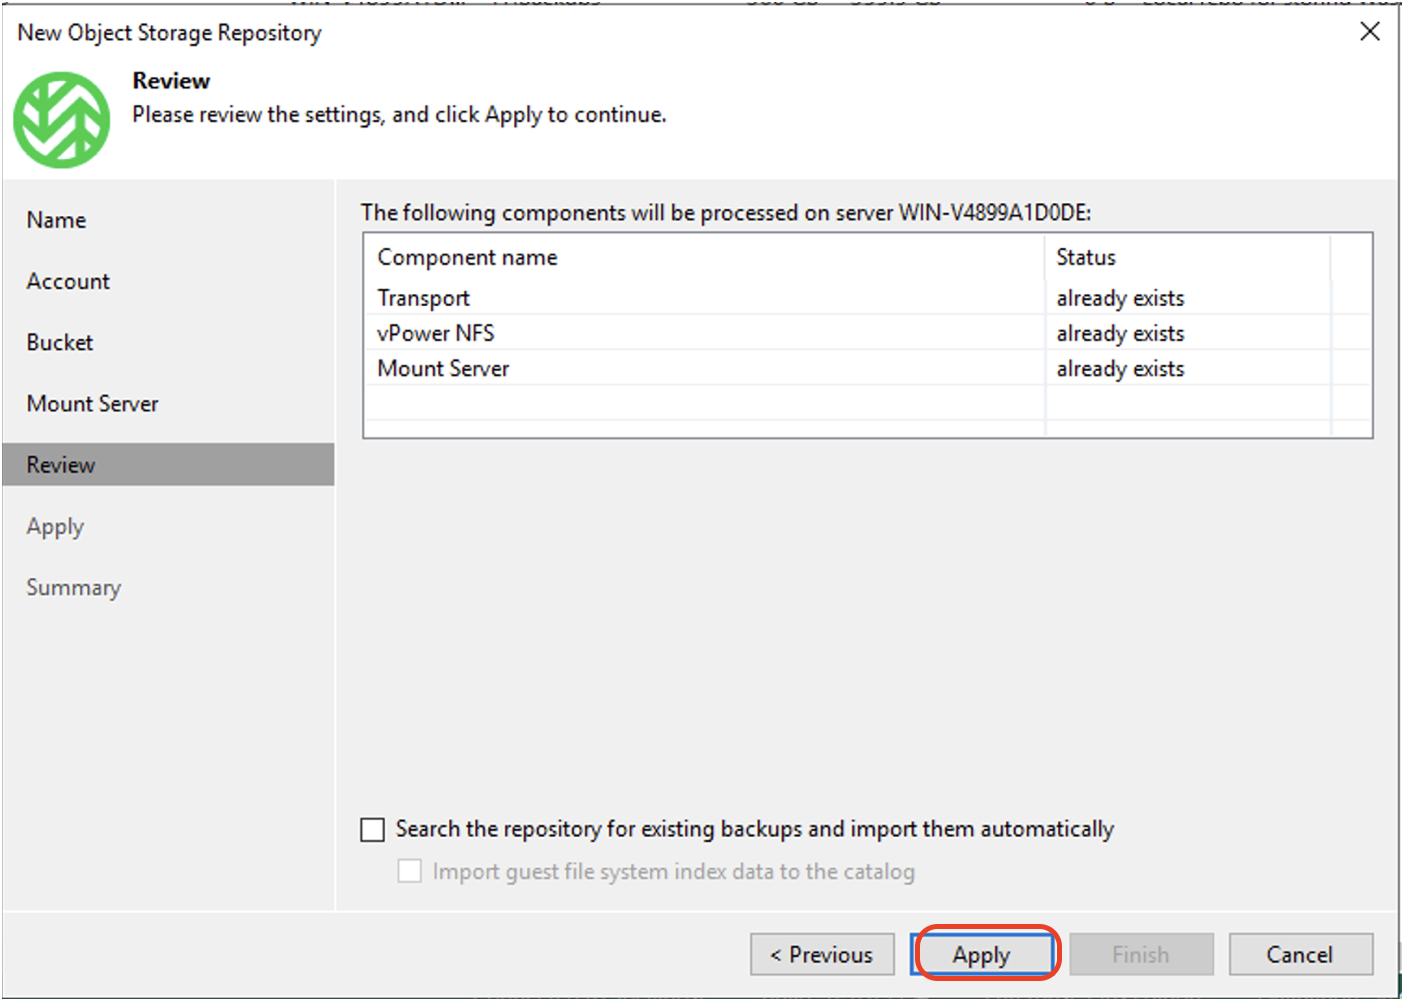The height and width of the screenshot is (1002, 1402).
Task: Select the Summary step in sidebar
Action: [73, 588]
